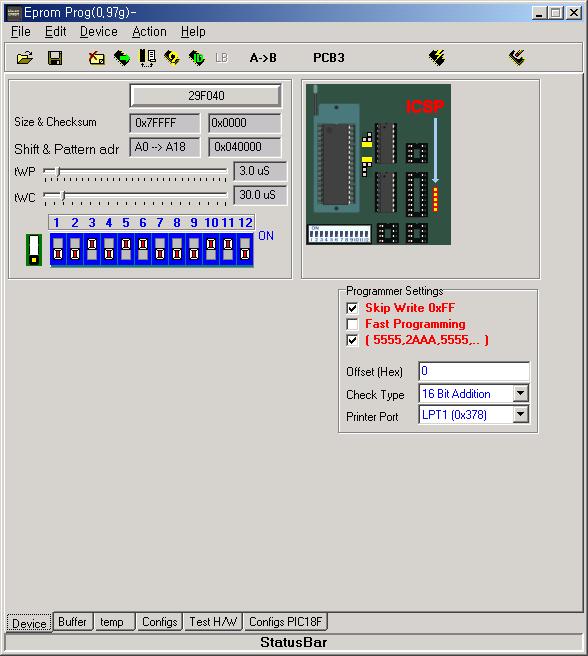
Task: Click the yellow chip verify icon
Action: [172, 58]
